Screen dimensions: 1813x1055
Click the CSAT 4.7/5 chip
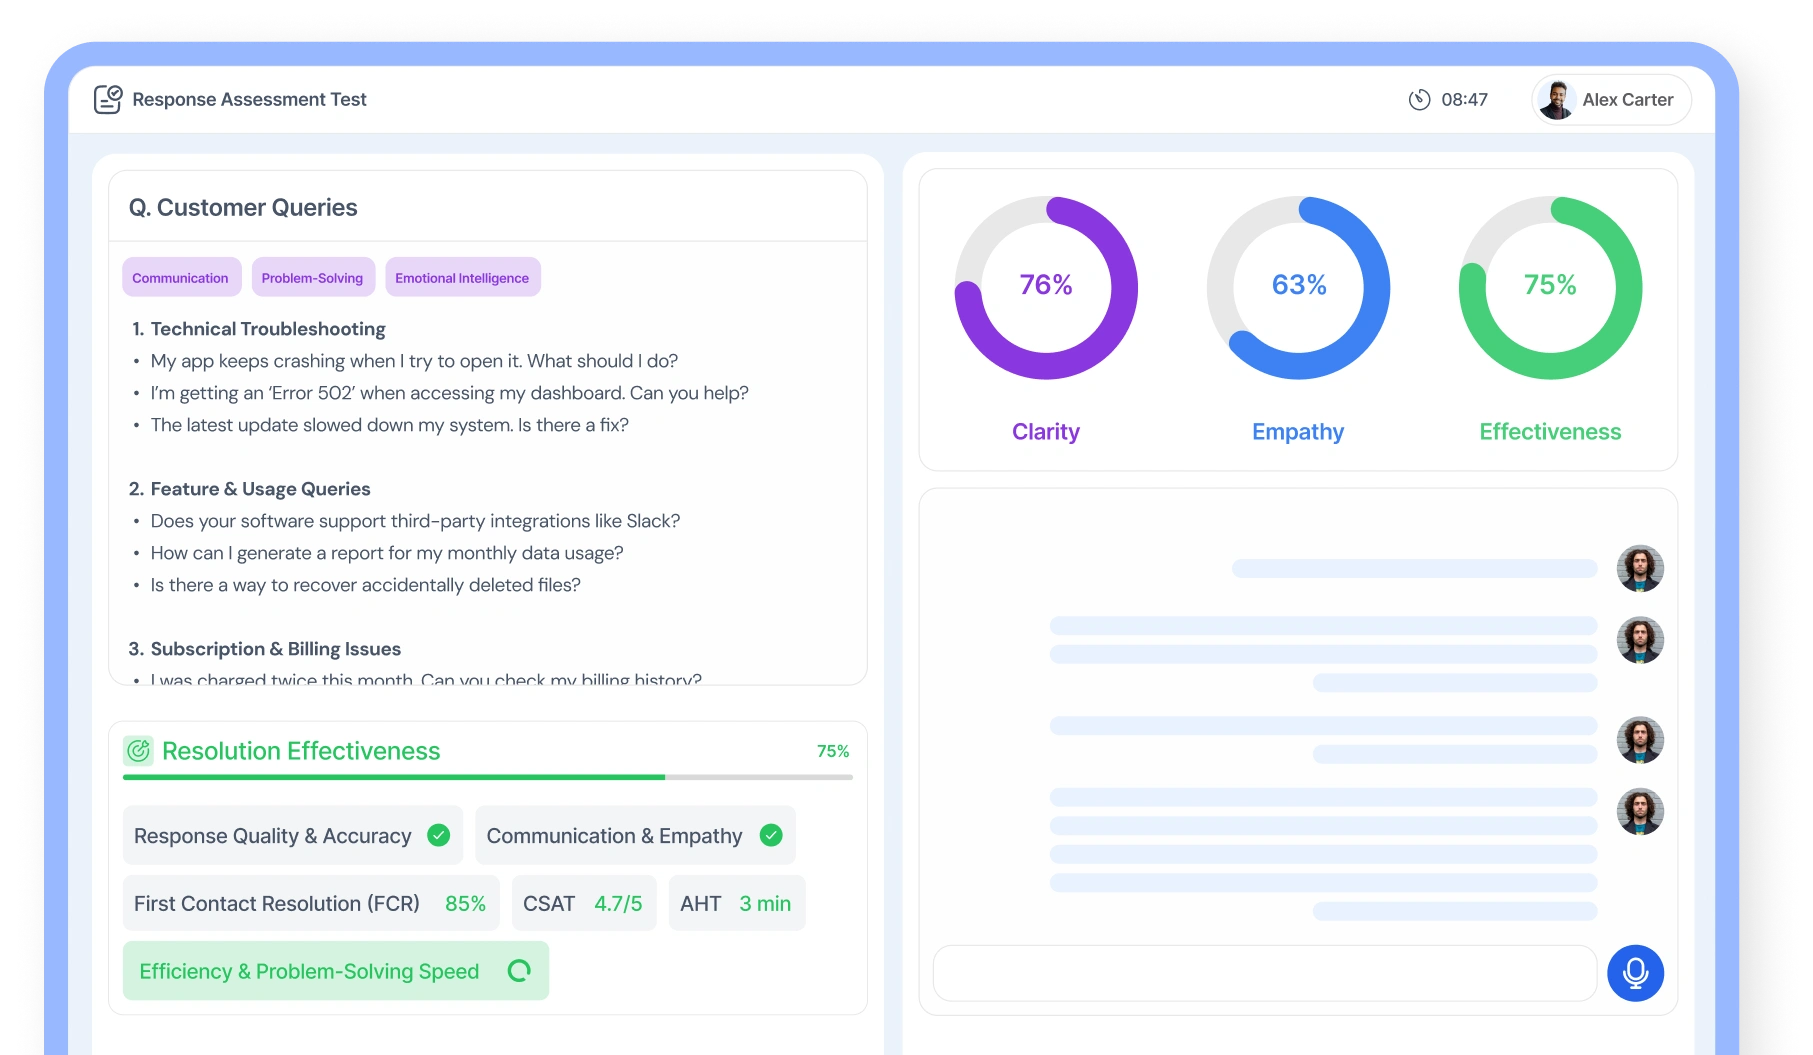pos(583,903)
